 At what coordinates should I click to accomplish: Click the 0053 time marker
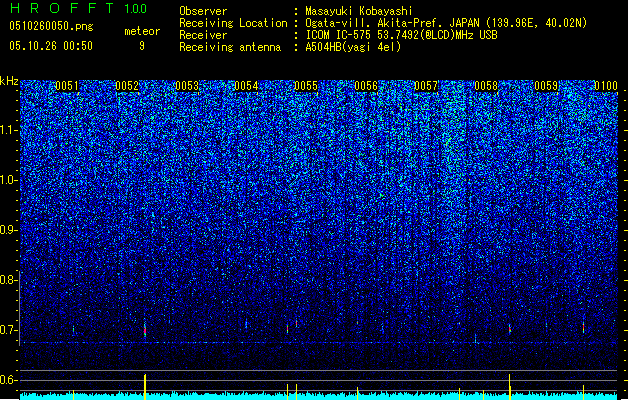(187, 86)
